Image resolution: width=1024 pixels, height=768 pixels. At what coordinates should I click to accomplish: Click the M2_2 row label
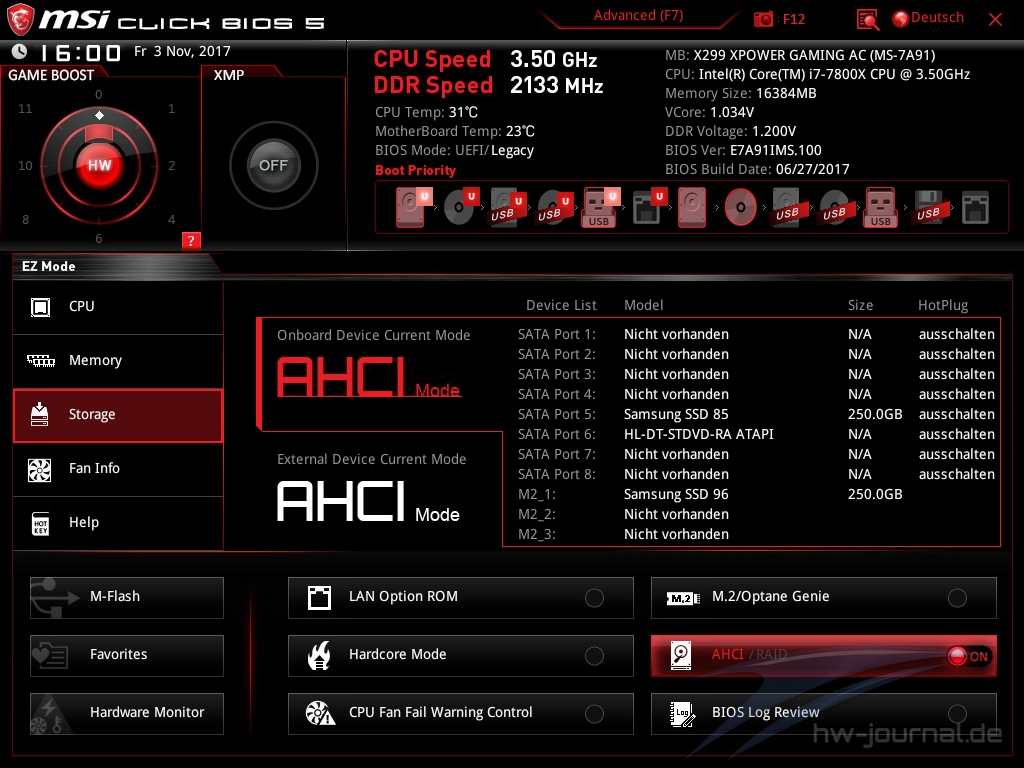(537, 515)
